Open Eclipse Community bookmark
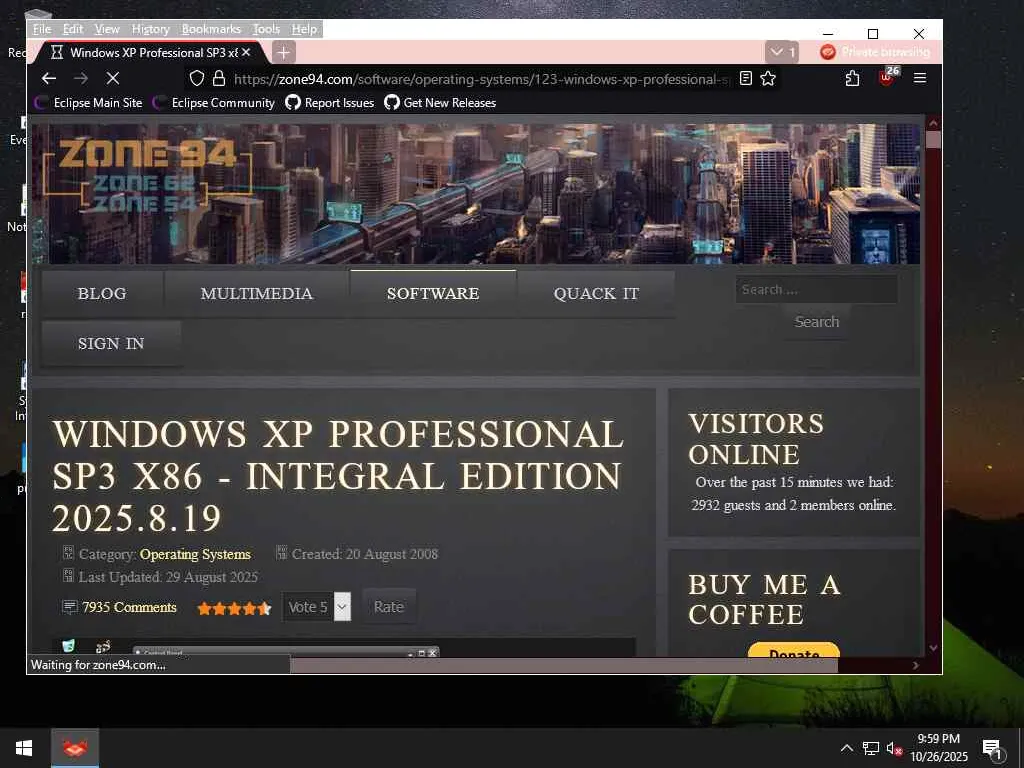The image size is (1024, 768). click(x=214, y=103)
